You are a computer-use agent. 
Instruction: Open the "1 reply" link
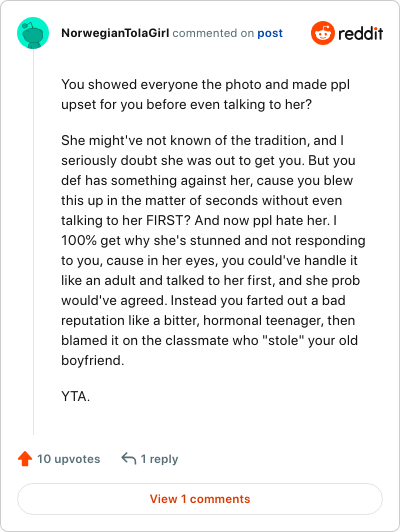tap(159, 459)
